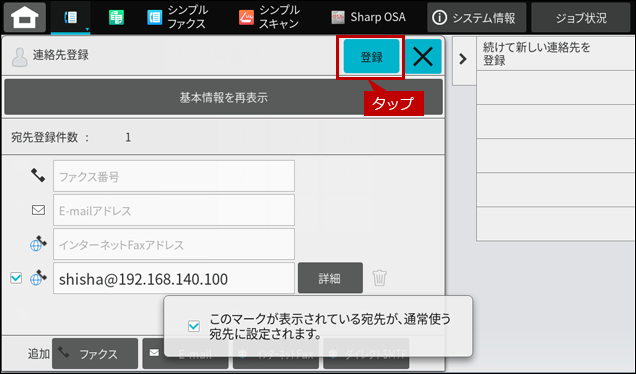Tap the 登録 button
Screen dimensions: 636x374
tap(372, 56)
